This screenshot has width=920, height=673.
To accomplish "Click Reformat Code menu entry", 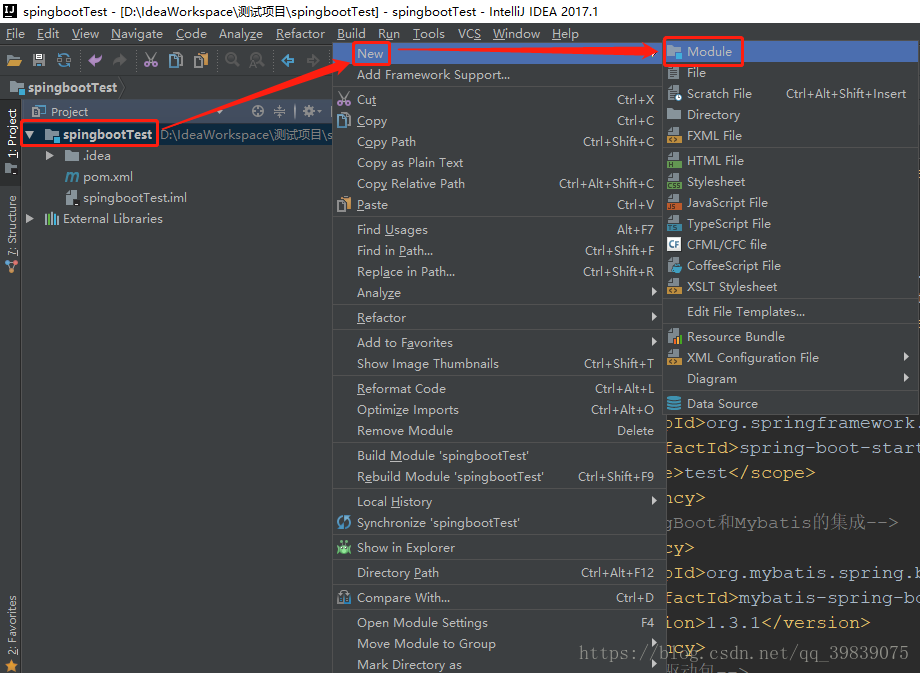I will click(498, 388).
